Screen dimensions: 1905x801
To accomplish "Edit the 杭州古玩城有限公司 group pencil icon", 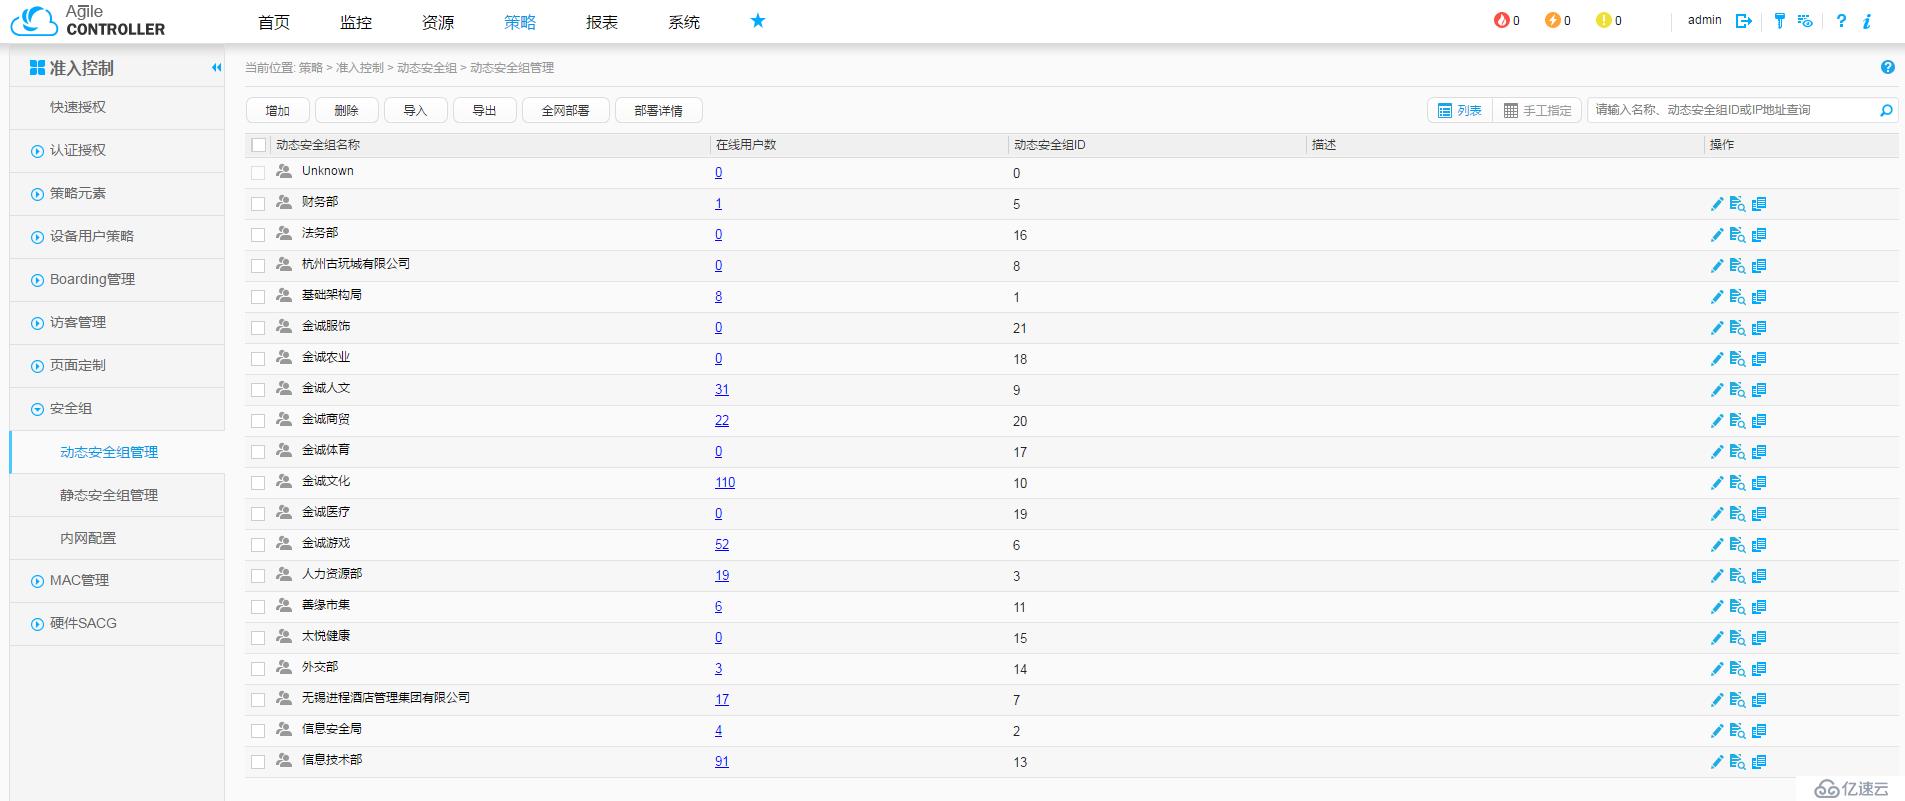I will point(1717,266).
